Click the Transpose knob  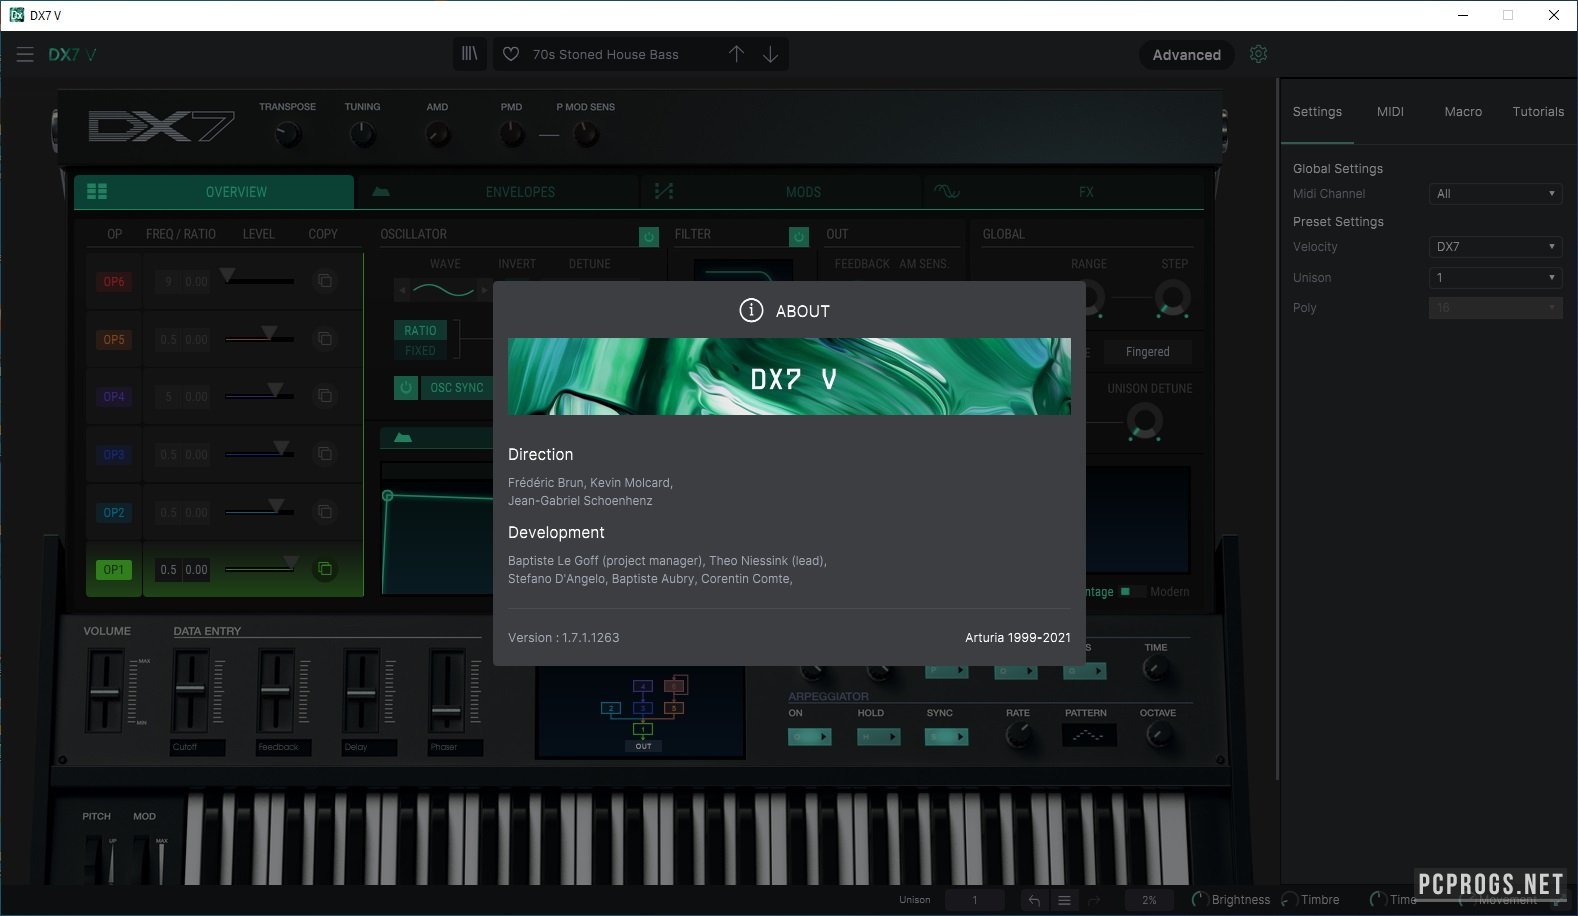pyautogui.click(x=288, y=133)
